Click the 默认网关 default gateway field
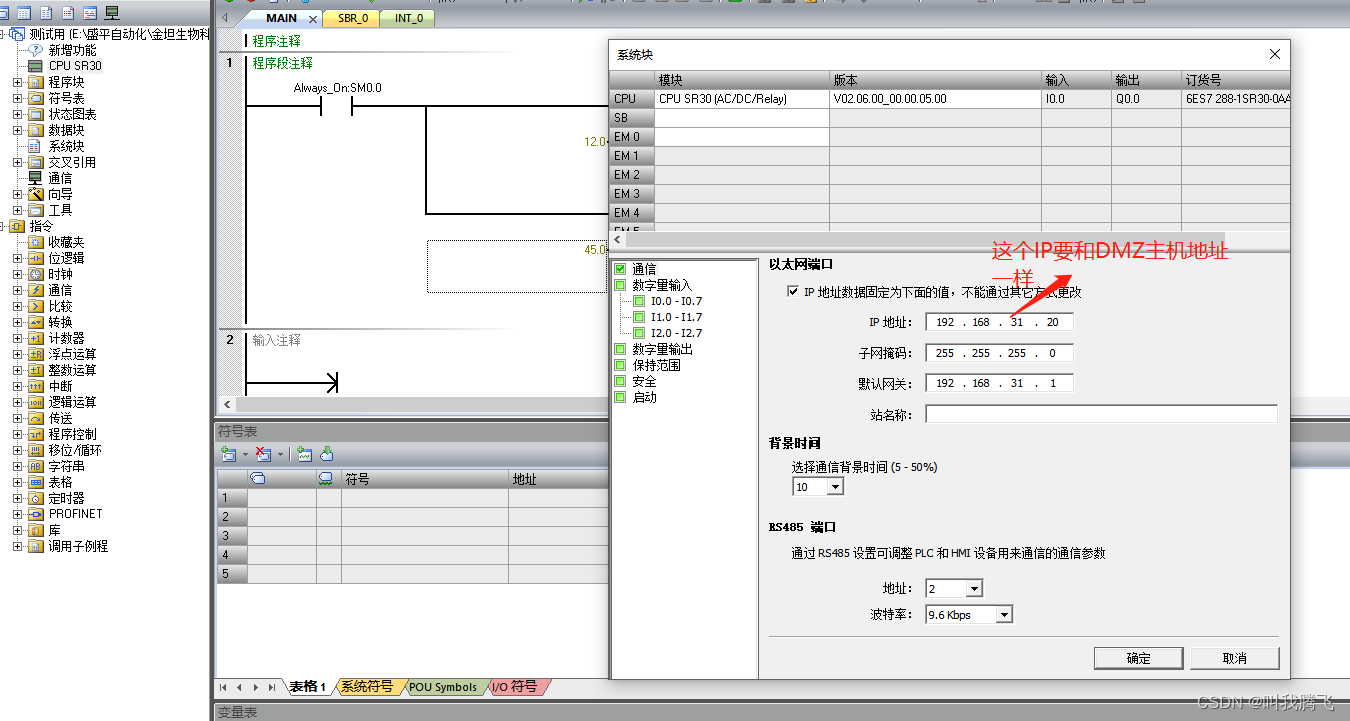1350x721 pixels. point(999,383)
